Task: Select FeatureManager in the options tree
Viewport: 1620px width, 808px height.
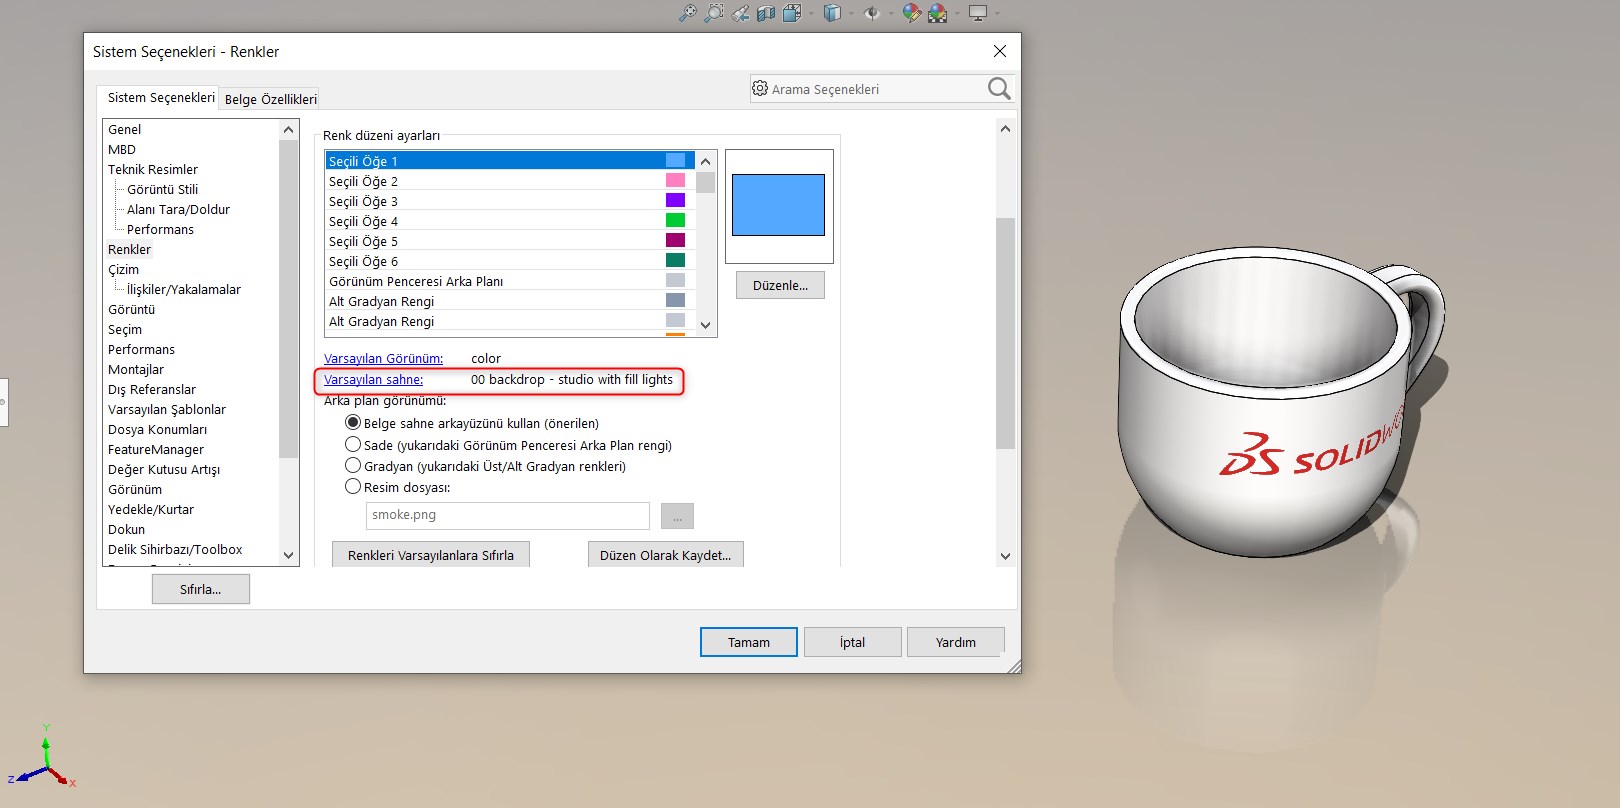Action: (x=156, y=449)
